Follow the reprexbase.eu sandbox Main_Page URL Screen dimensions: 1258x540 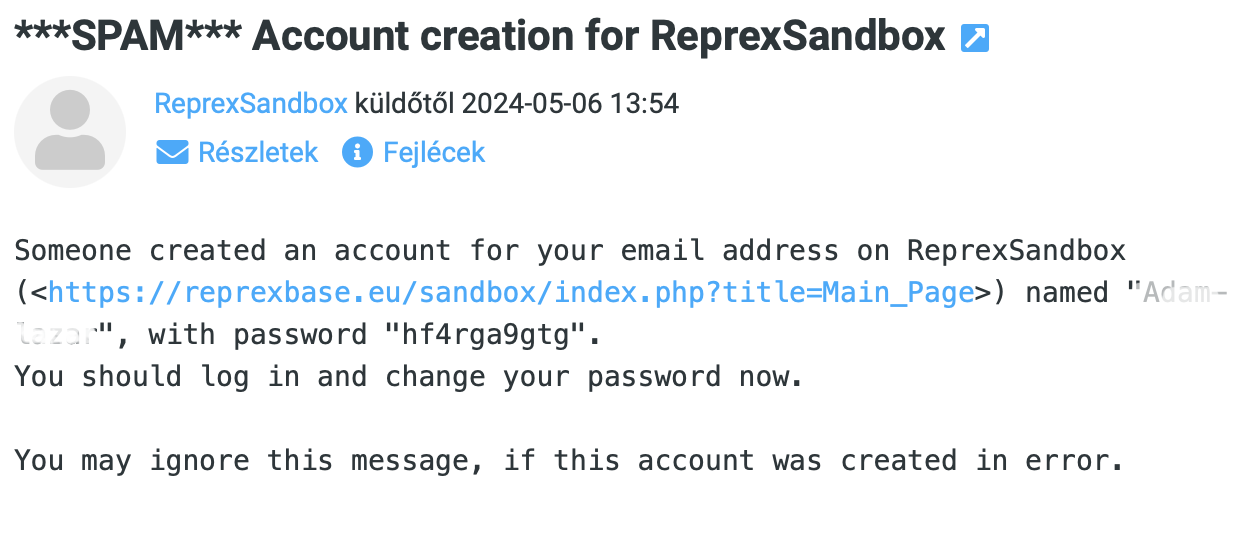pyautogui.click(x=510, y=293)
